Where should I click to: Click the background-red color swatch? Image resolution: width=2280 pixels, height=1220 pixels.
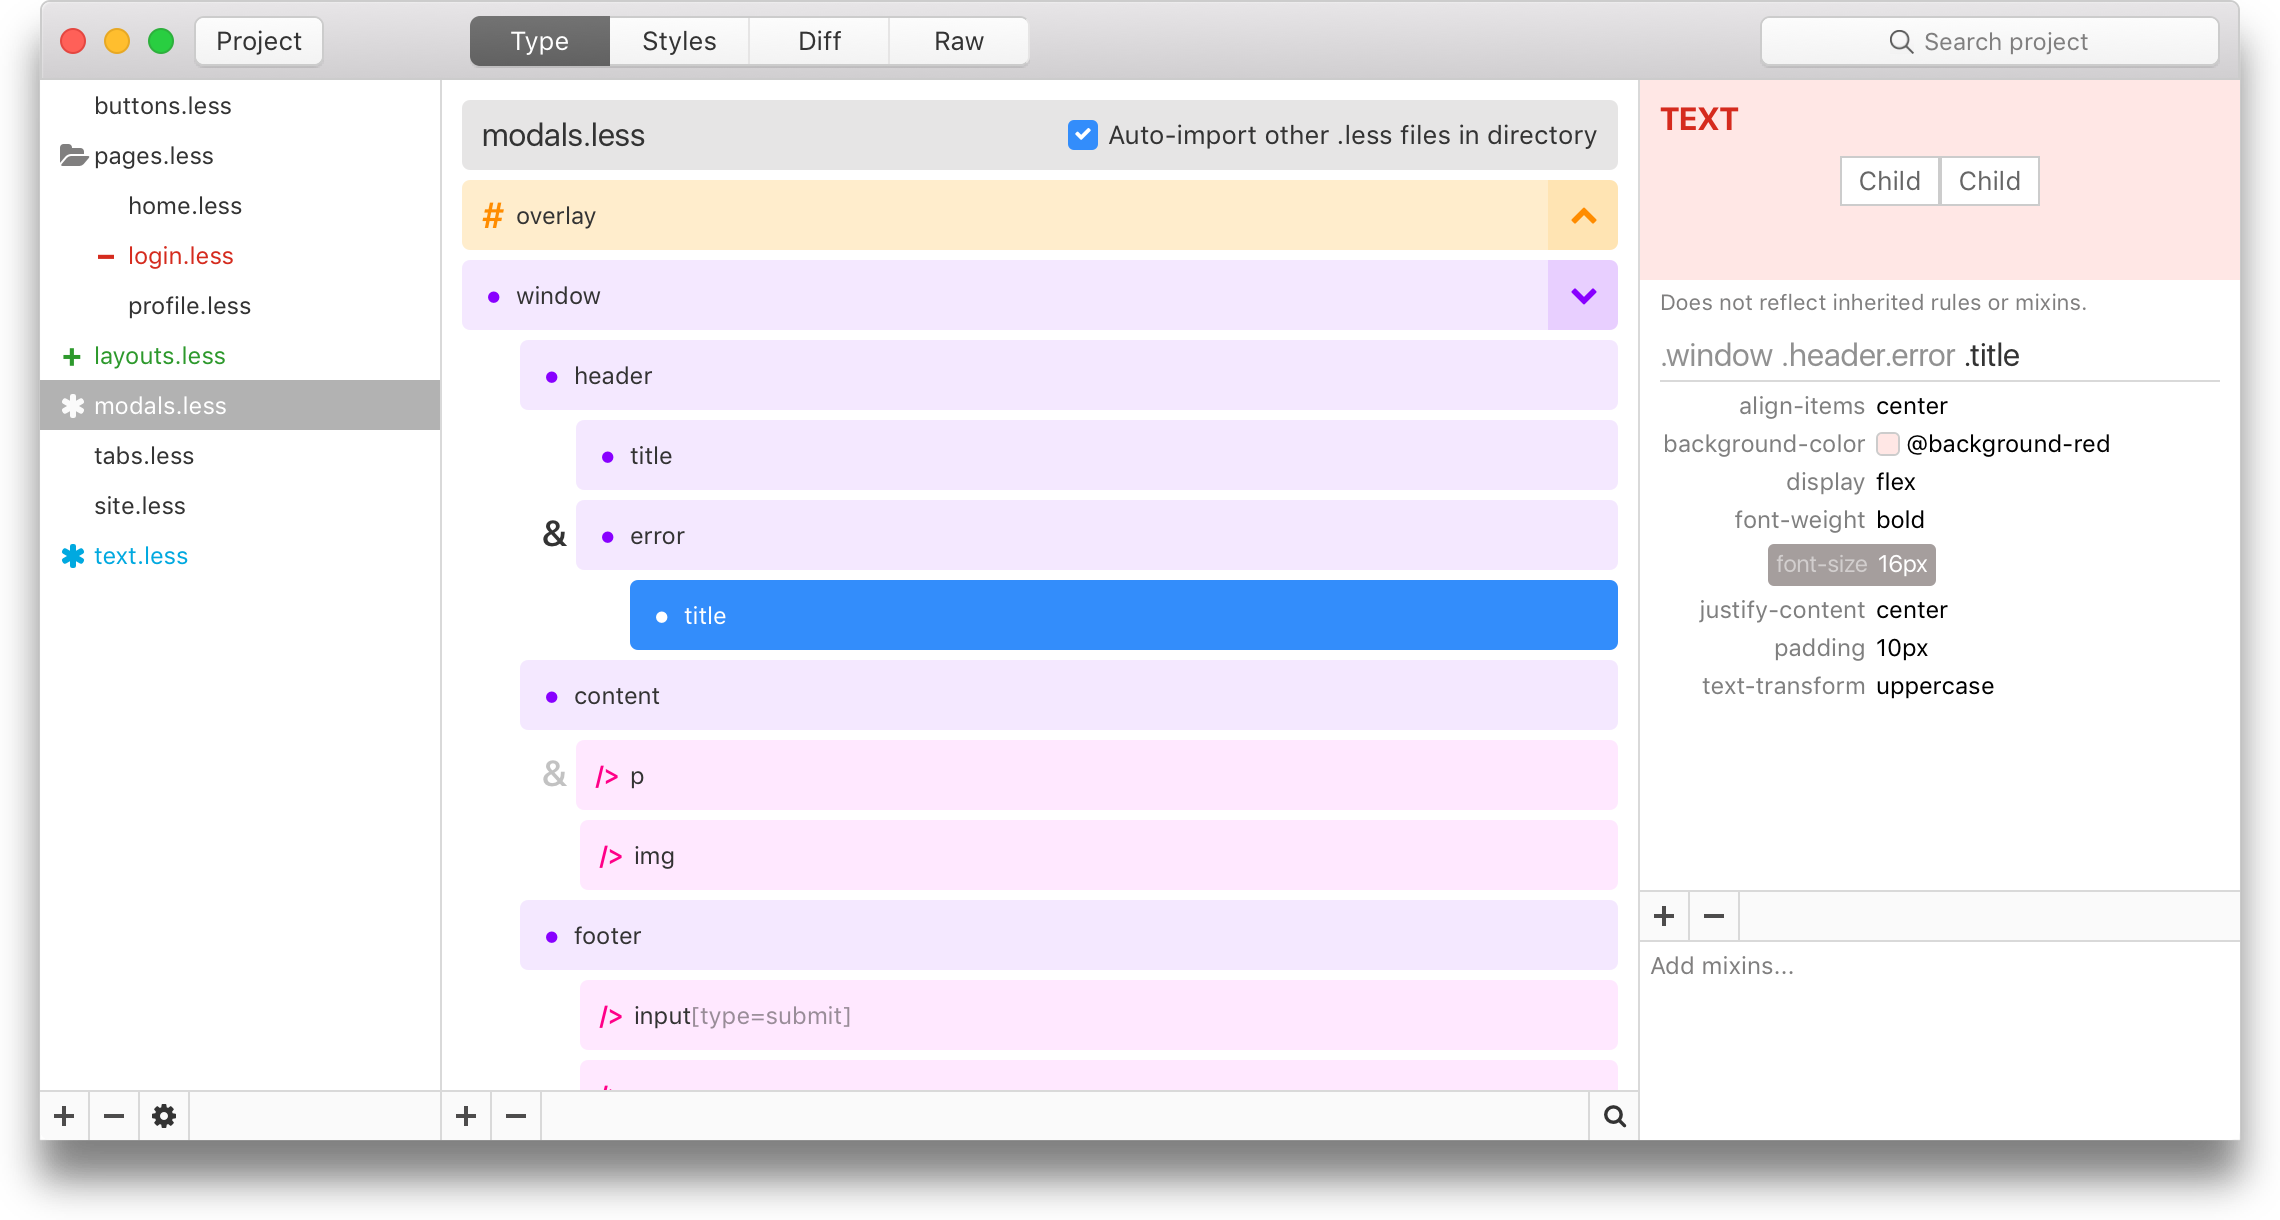[1887, 444]
